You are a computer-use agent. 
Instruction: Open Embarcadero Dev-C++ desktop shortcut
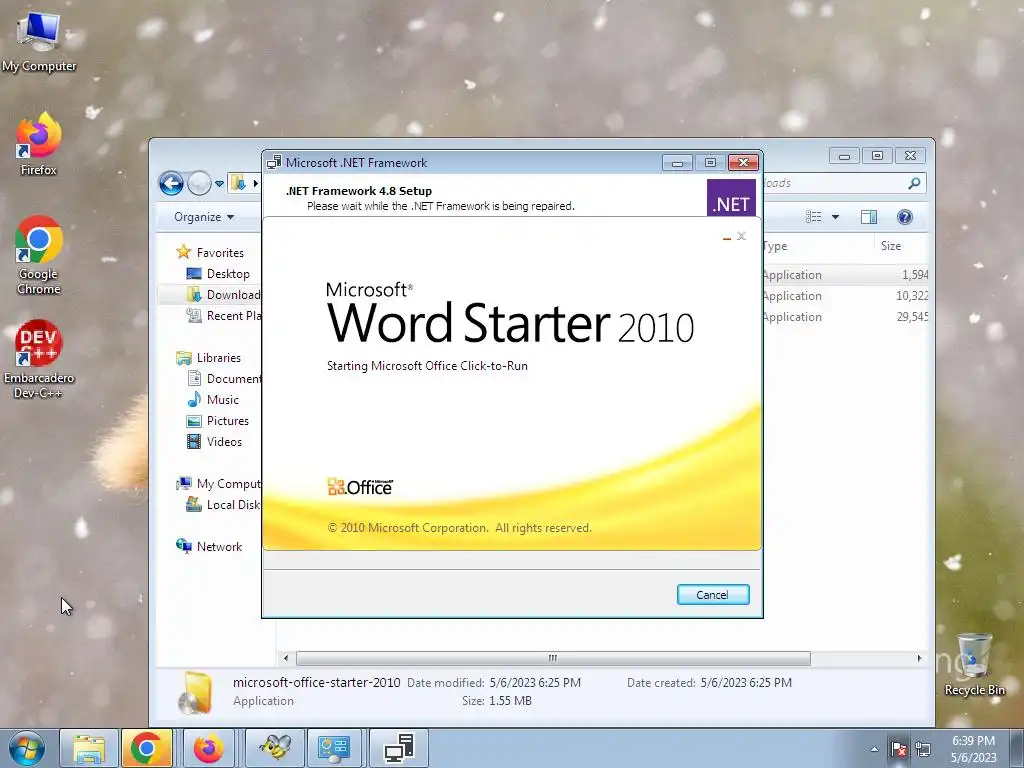pos(39,359)
